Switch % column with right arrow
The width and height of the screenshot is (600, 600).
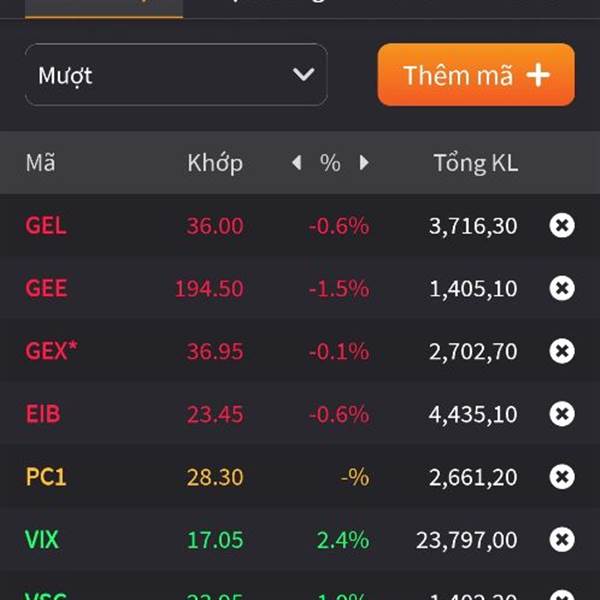(x=364, y=163)
